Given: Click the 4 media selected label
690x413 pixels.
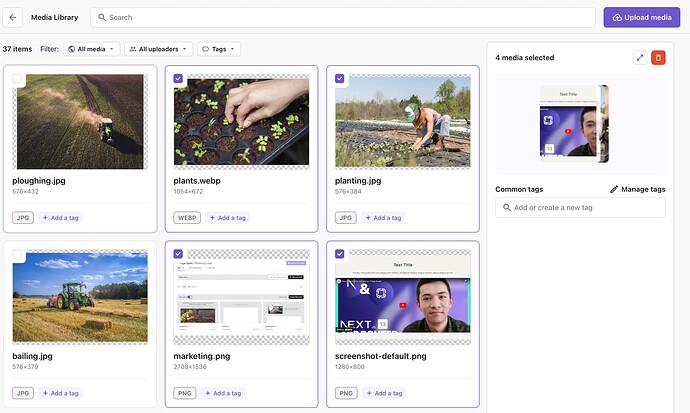Looking at the screenshot, I should coord(525,58).
